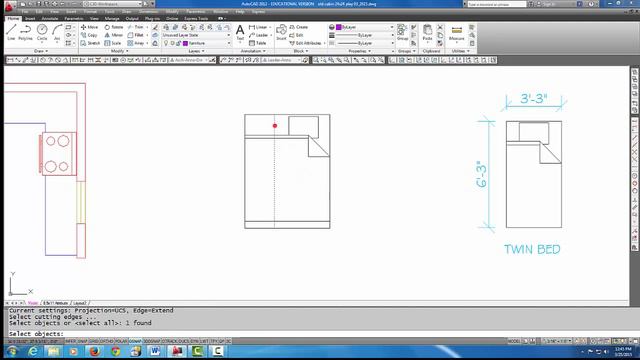
Task: Click the Mirror tool
Action: (113, 35)
